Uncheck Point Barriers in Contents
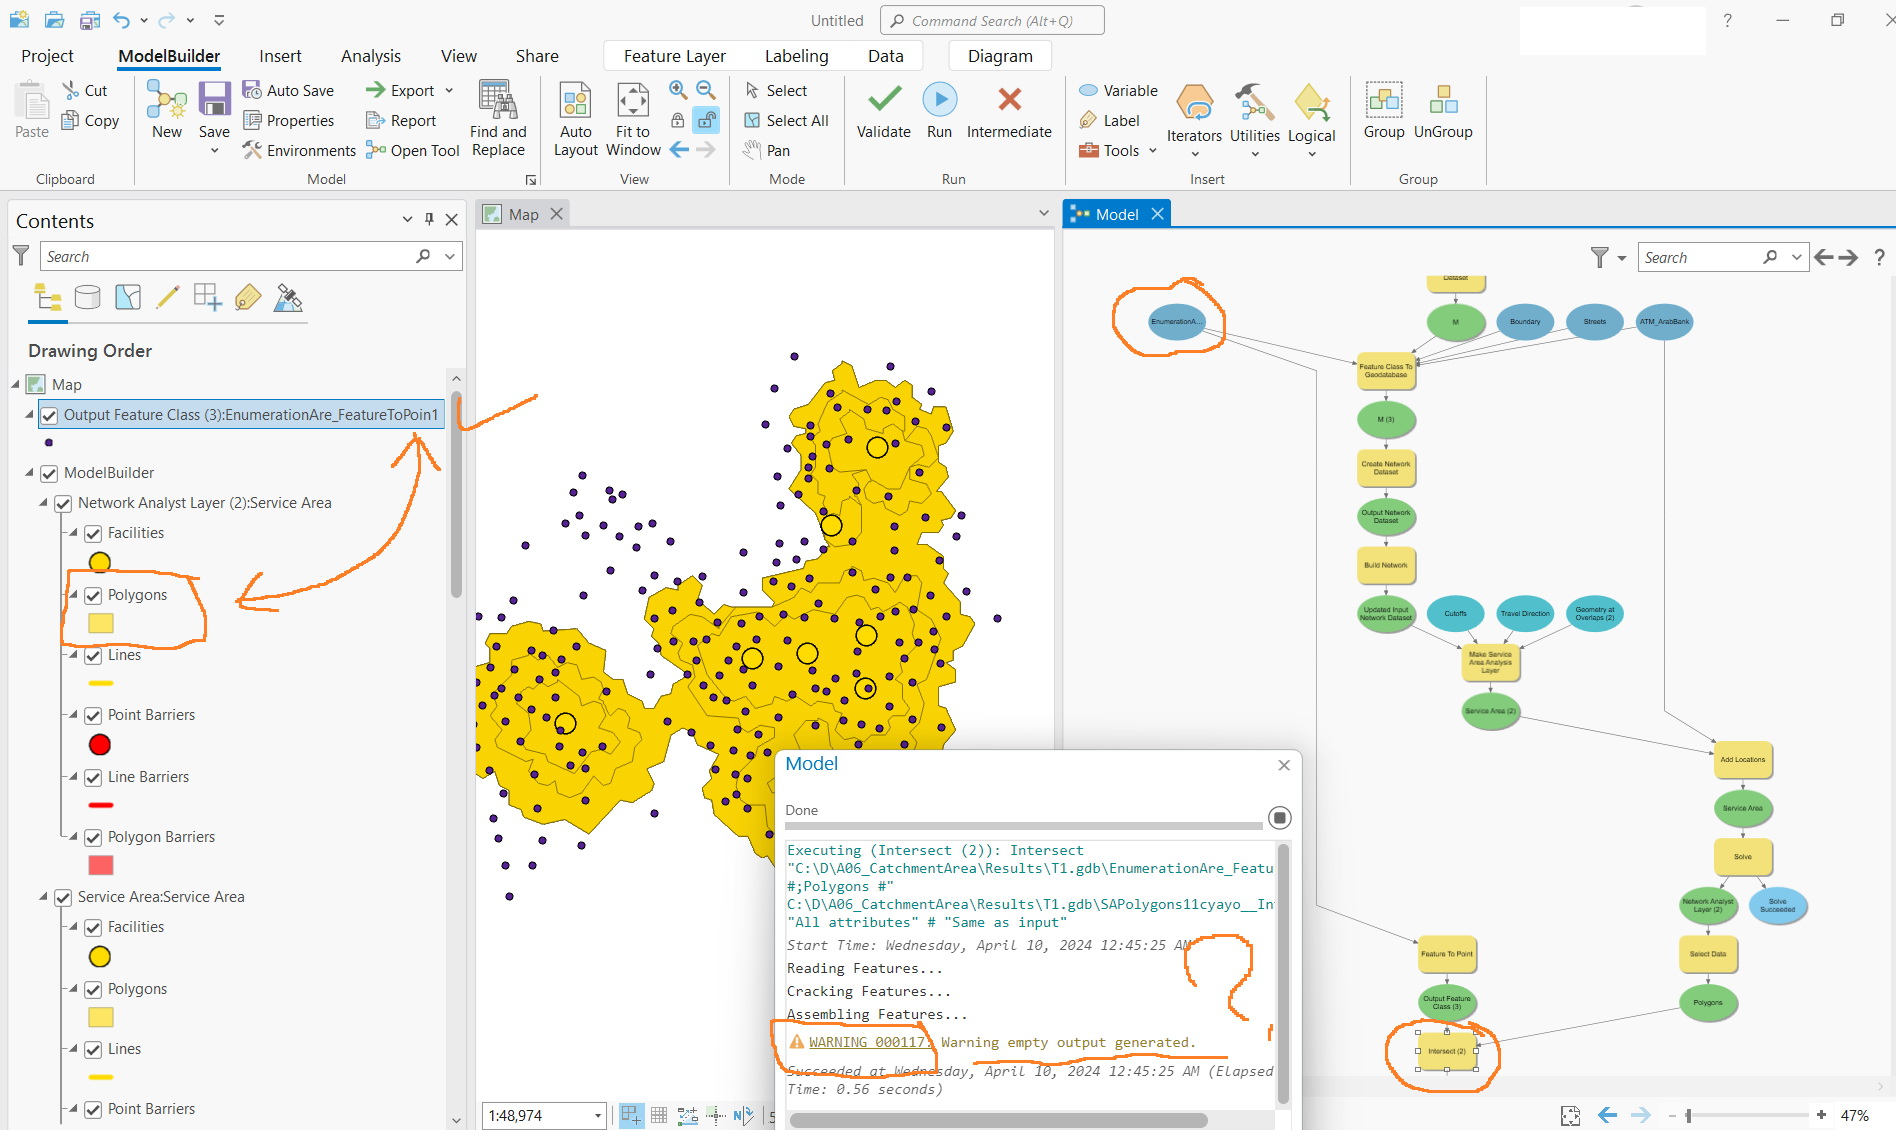This screenshot has width=1896, height=1130. pos(93,714)
